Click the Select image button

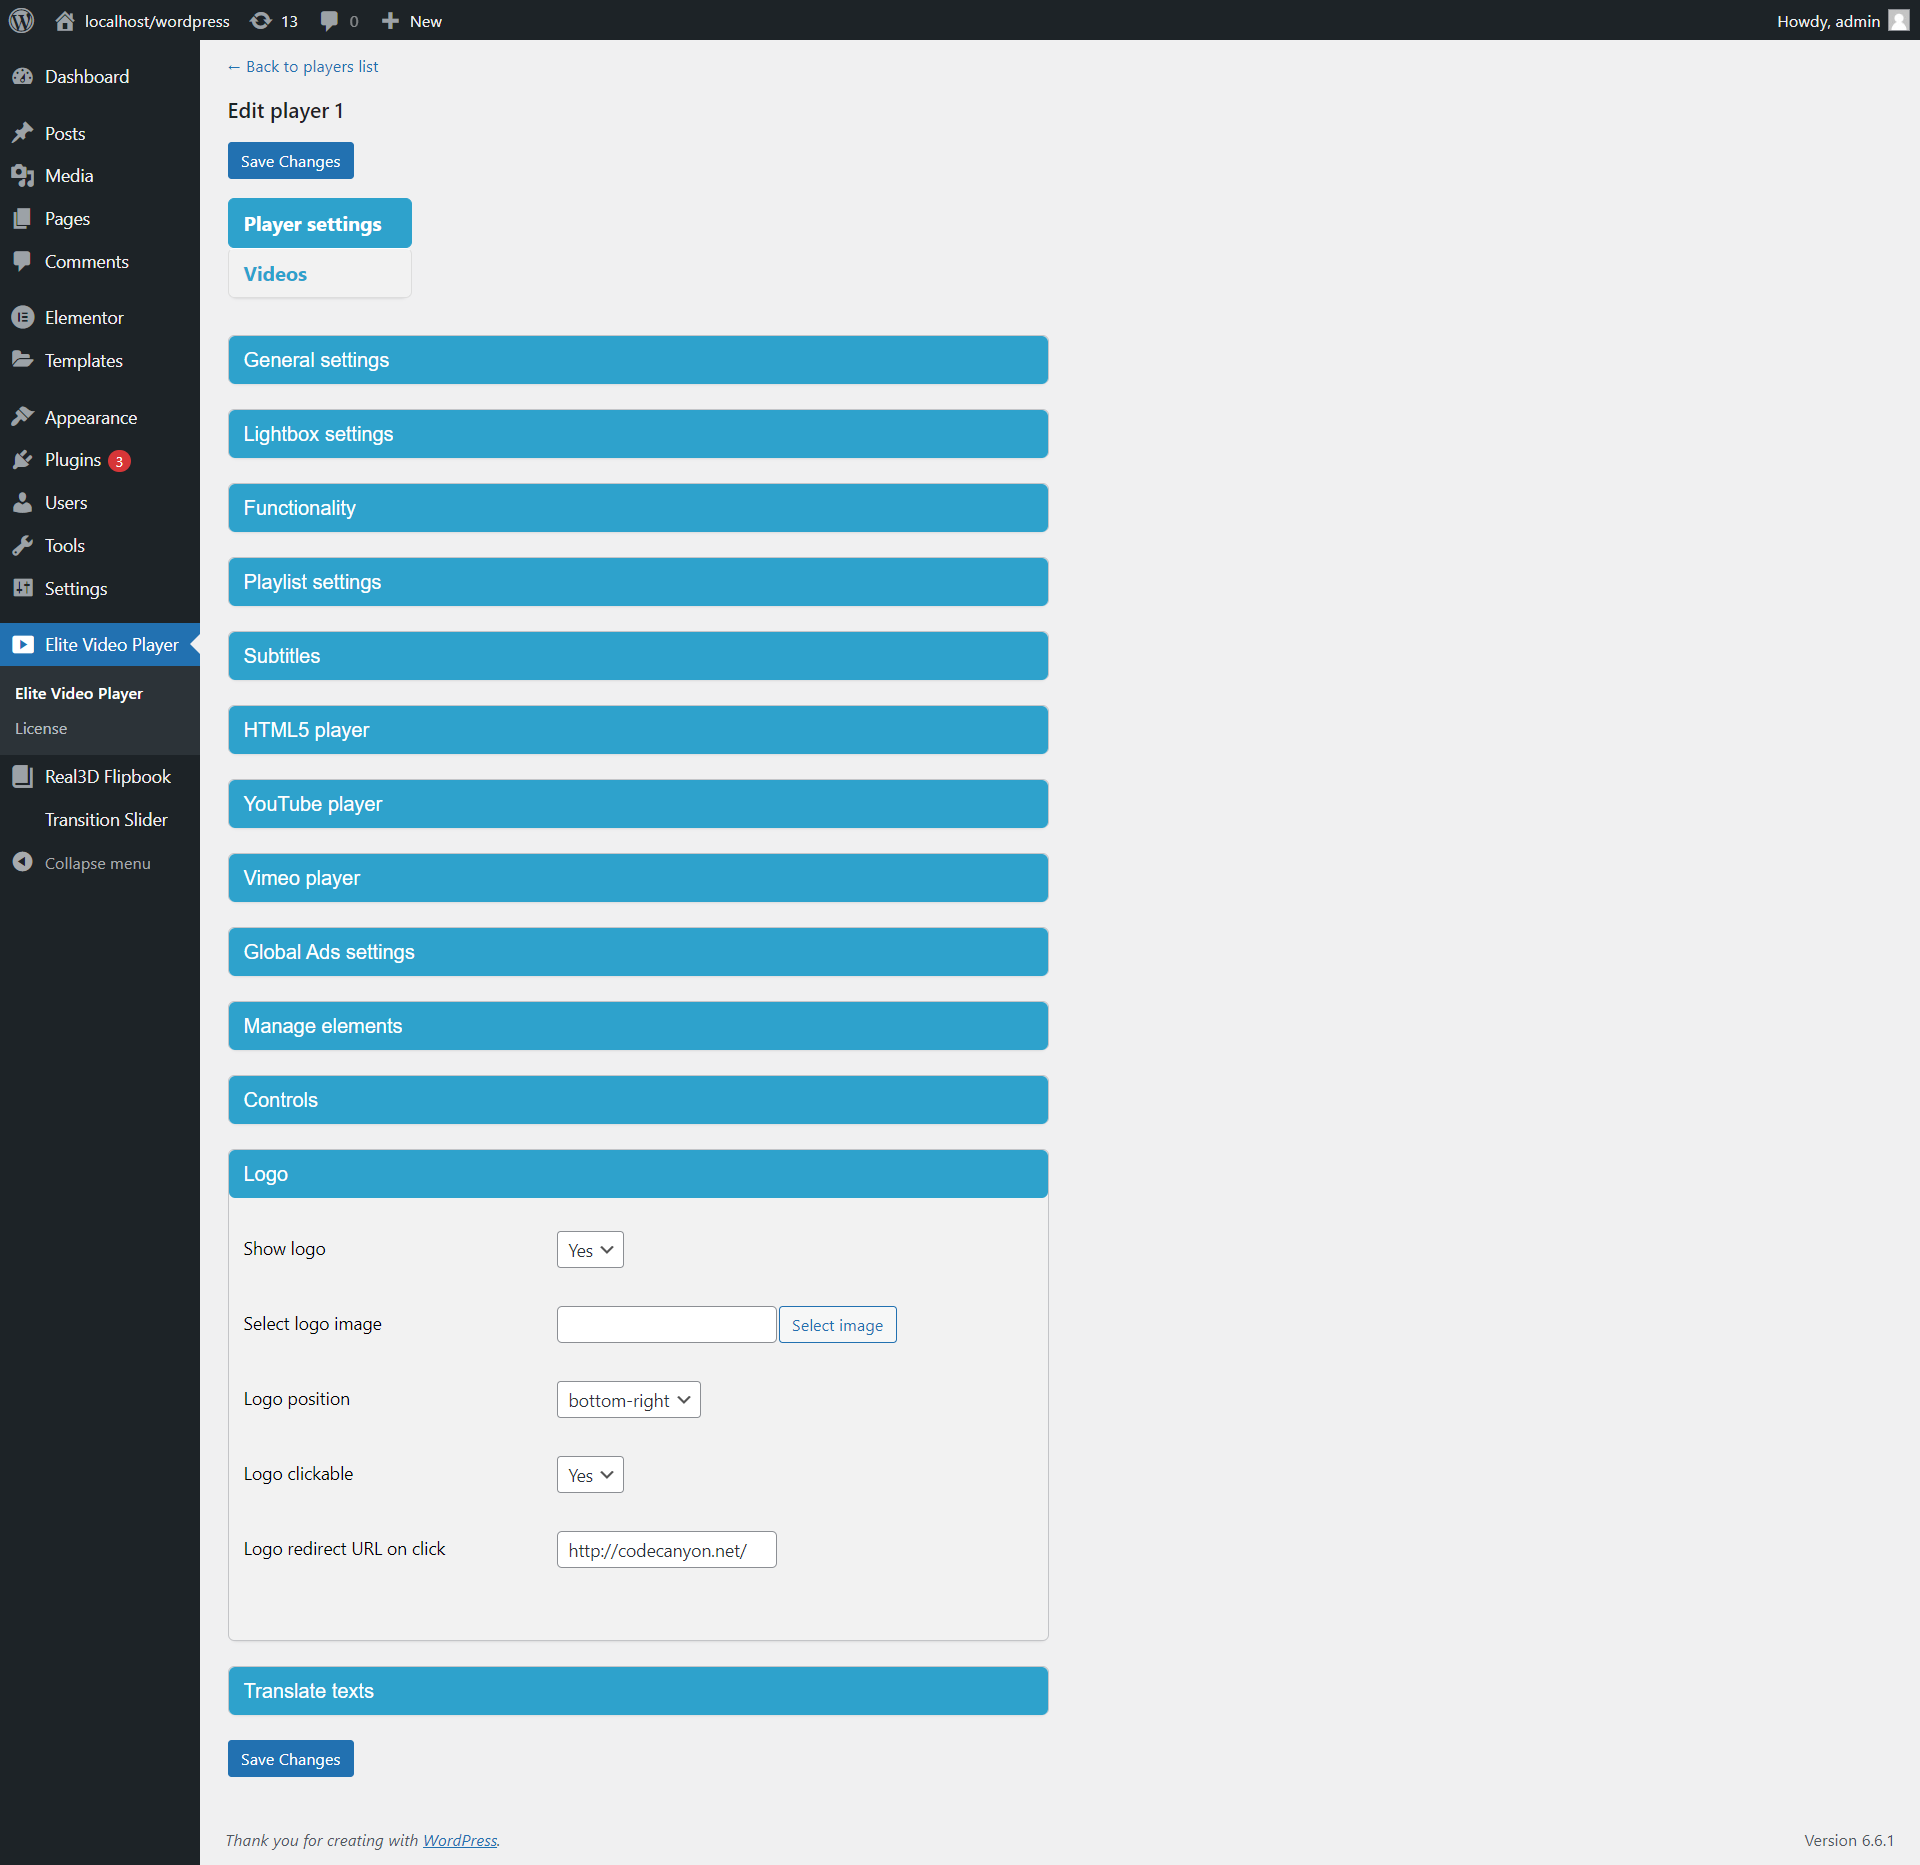click(837, 1325)
